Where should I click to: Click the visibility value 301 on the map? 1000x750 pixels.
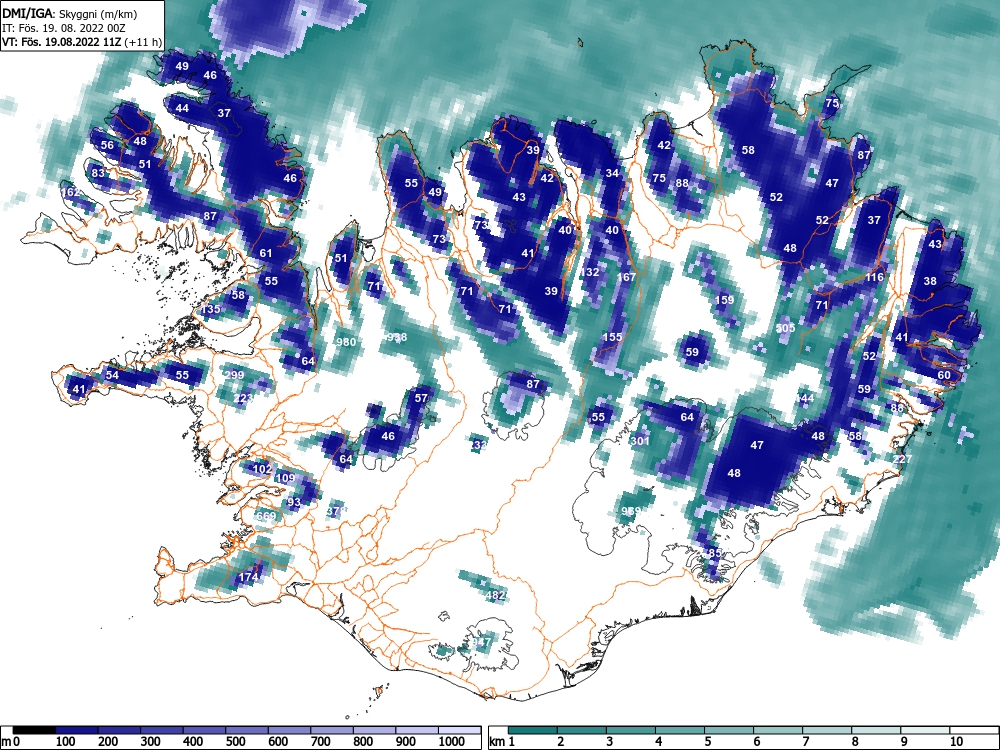tap(640, 441)
